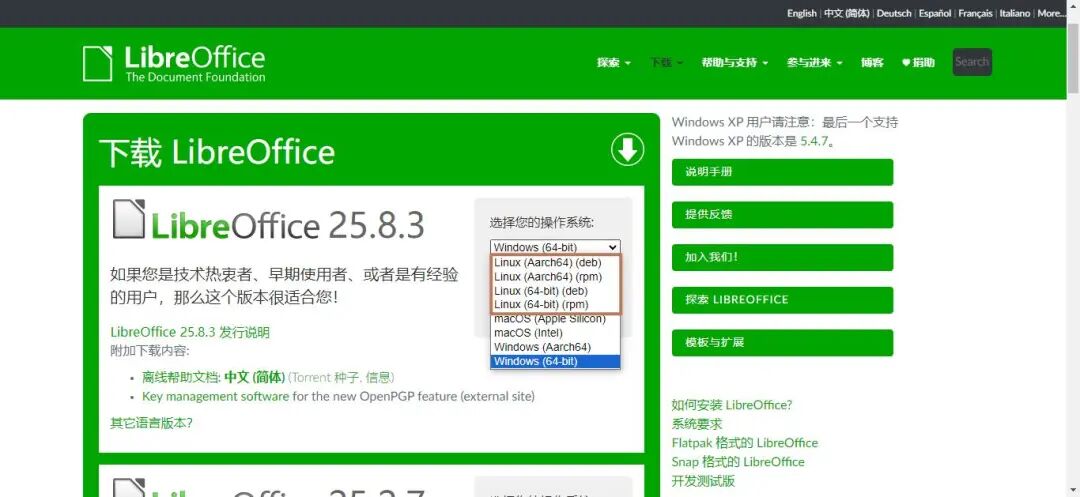
Task: Choose Linux (64-bit) (rpm) option
Action: click(555, 304)
